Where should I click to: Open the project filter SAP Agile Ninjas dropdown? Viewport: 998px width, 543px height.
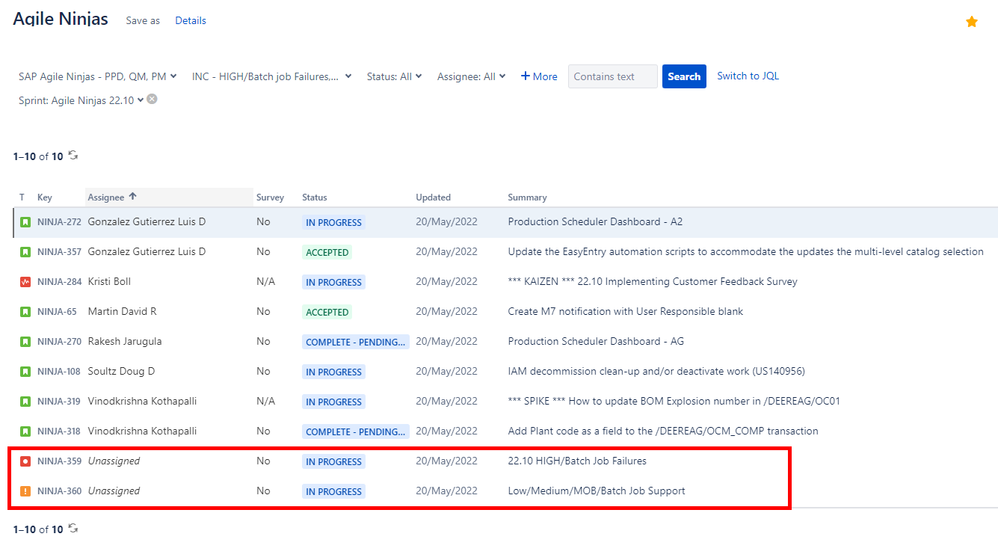point(97,76)
